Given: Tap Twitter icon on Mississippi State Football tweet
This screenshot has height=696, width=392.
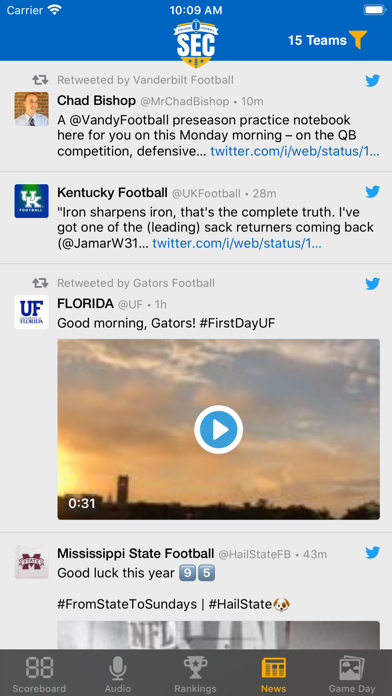Looking at the screenshot, I should 372,553.
